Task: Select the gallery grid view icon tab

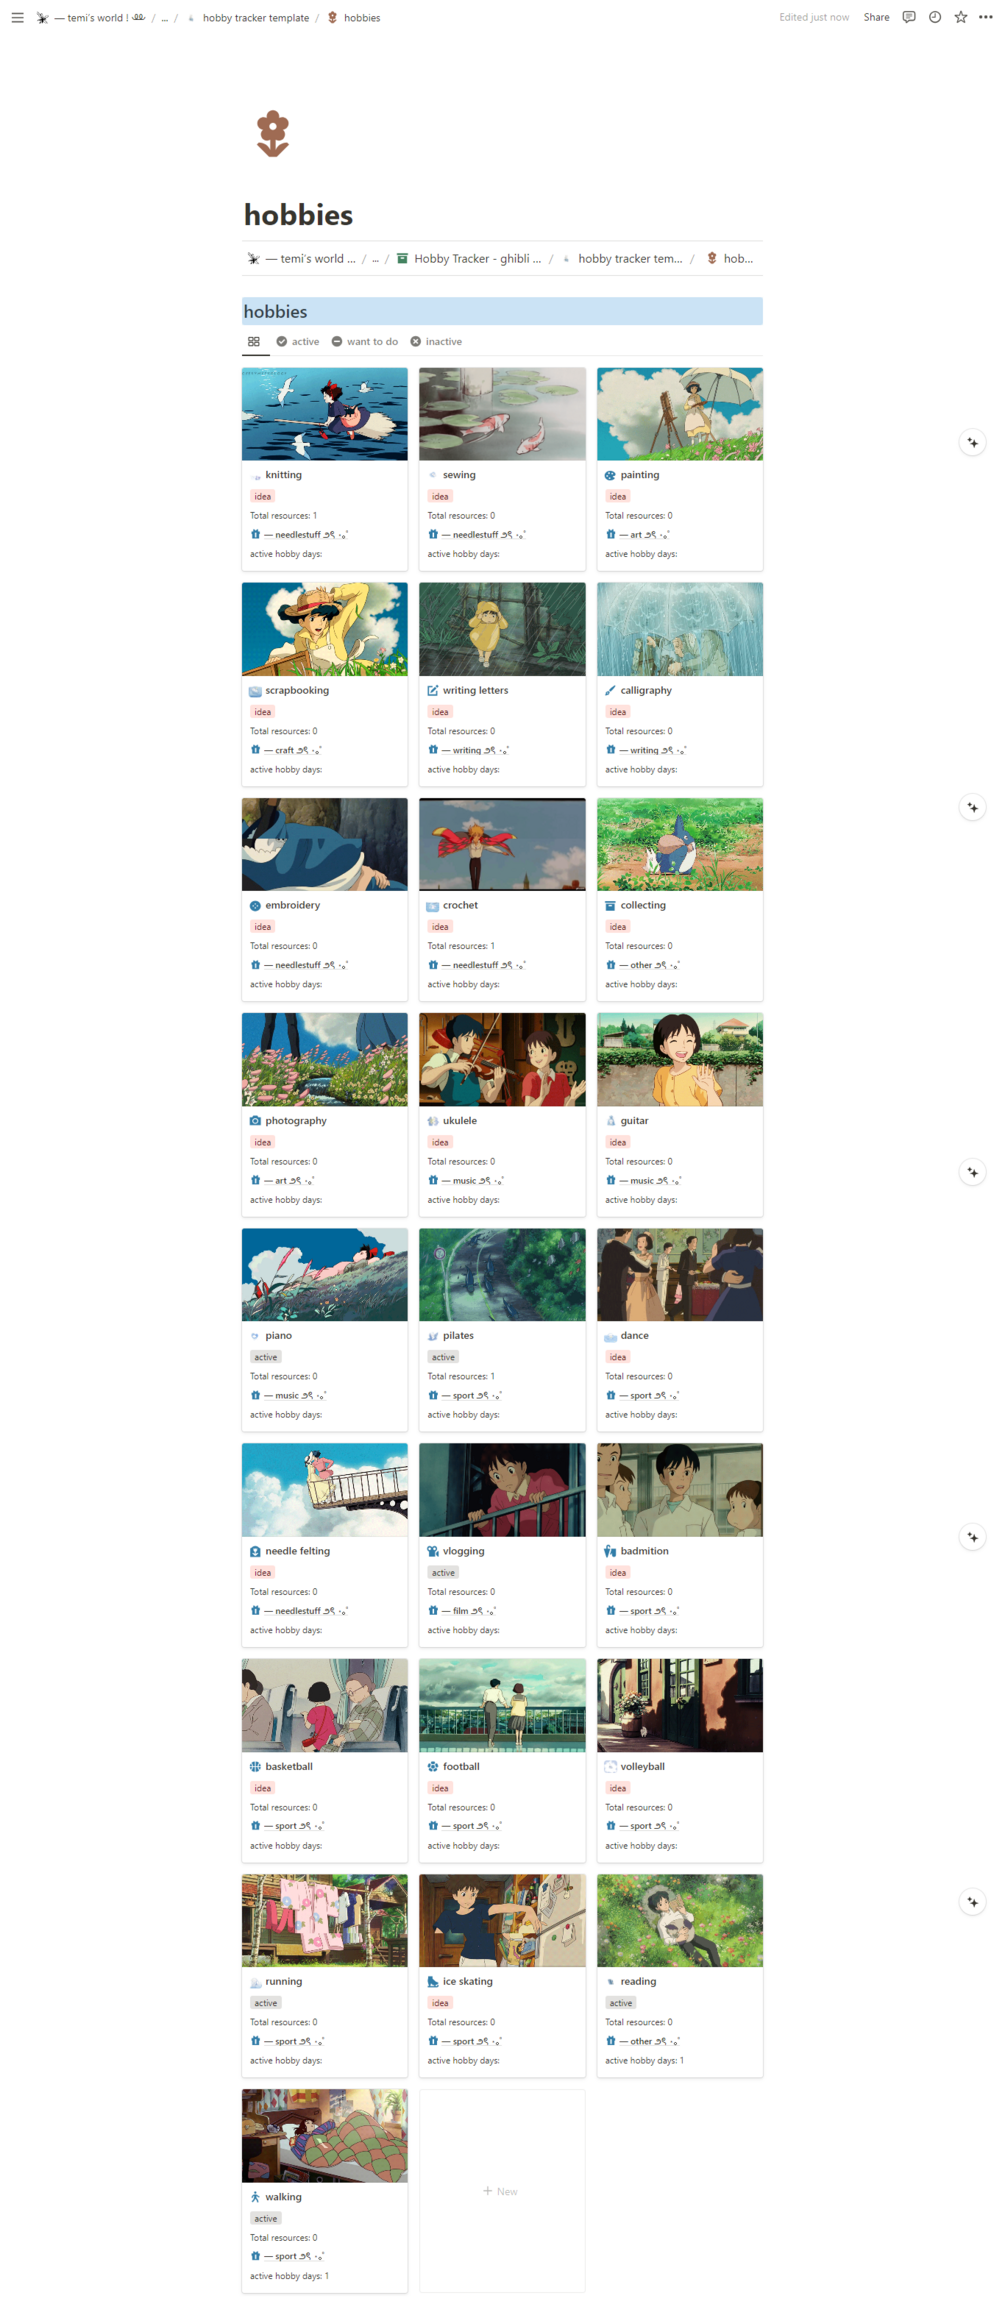Action: [x=254, y=341]
